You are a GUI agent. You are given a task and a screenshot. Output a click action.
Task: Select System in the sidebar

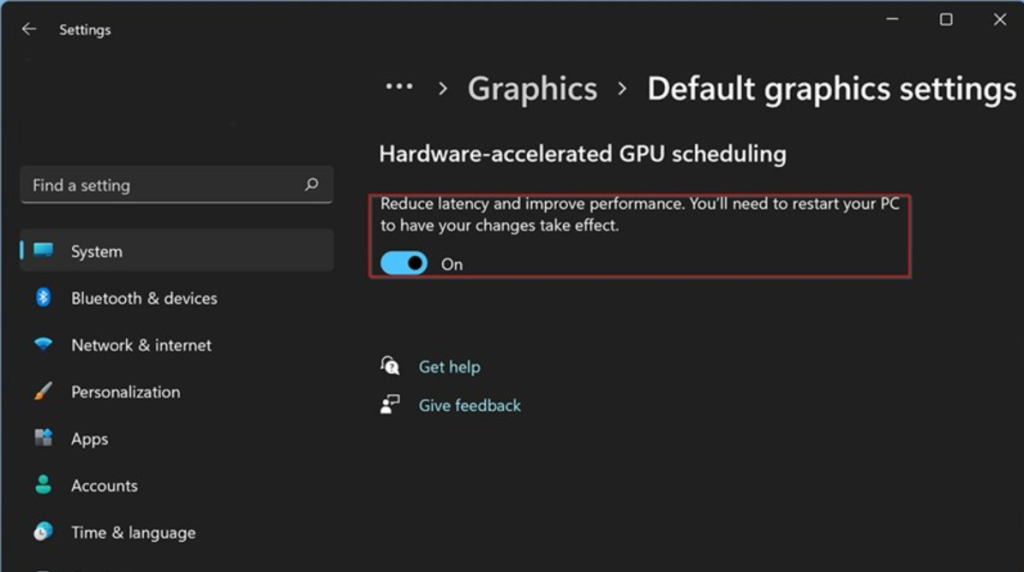click(x=176, y=251)
